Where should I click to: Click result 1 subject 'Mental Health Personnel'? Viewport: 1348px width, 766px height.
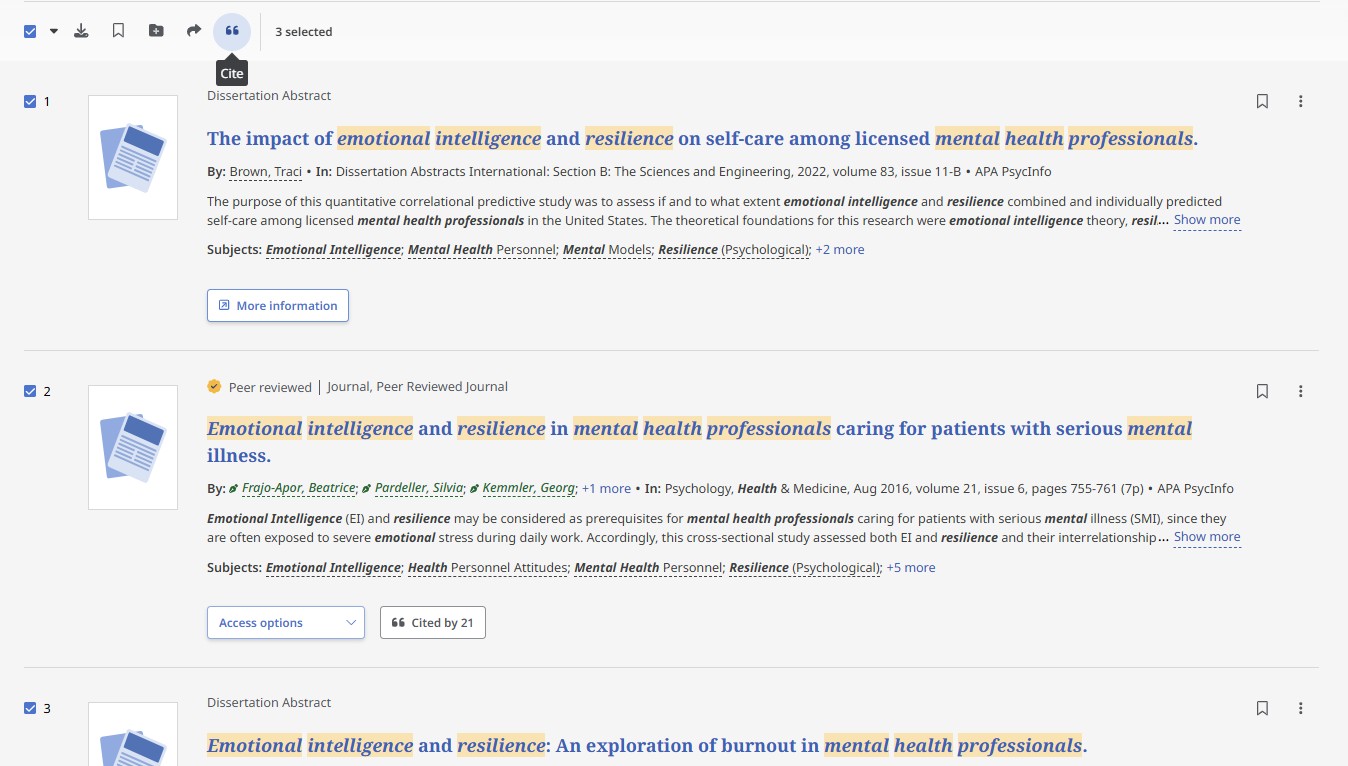pos(482,250)
